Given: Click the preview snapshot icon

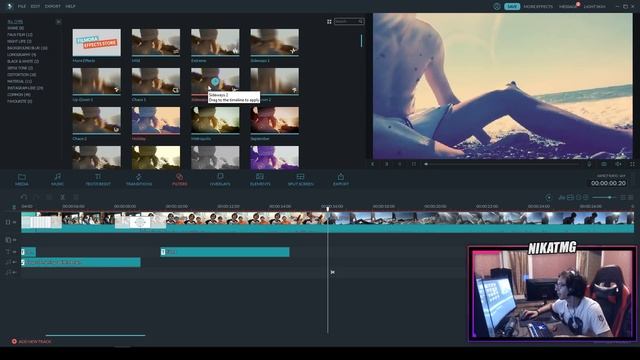Looking at the screenshot, I should (x=604, y=164).
